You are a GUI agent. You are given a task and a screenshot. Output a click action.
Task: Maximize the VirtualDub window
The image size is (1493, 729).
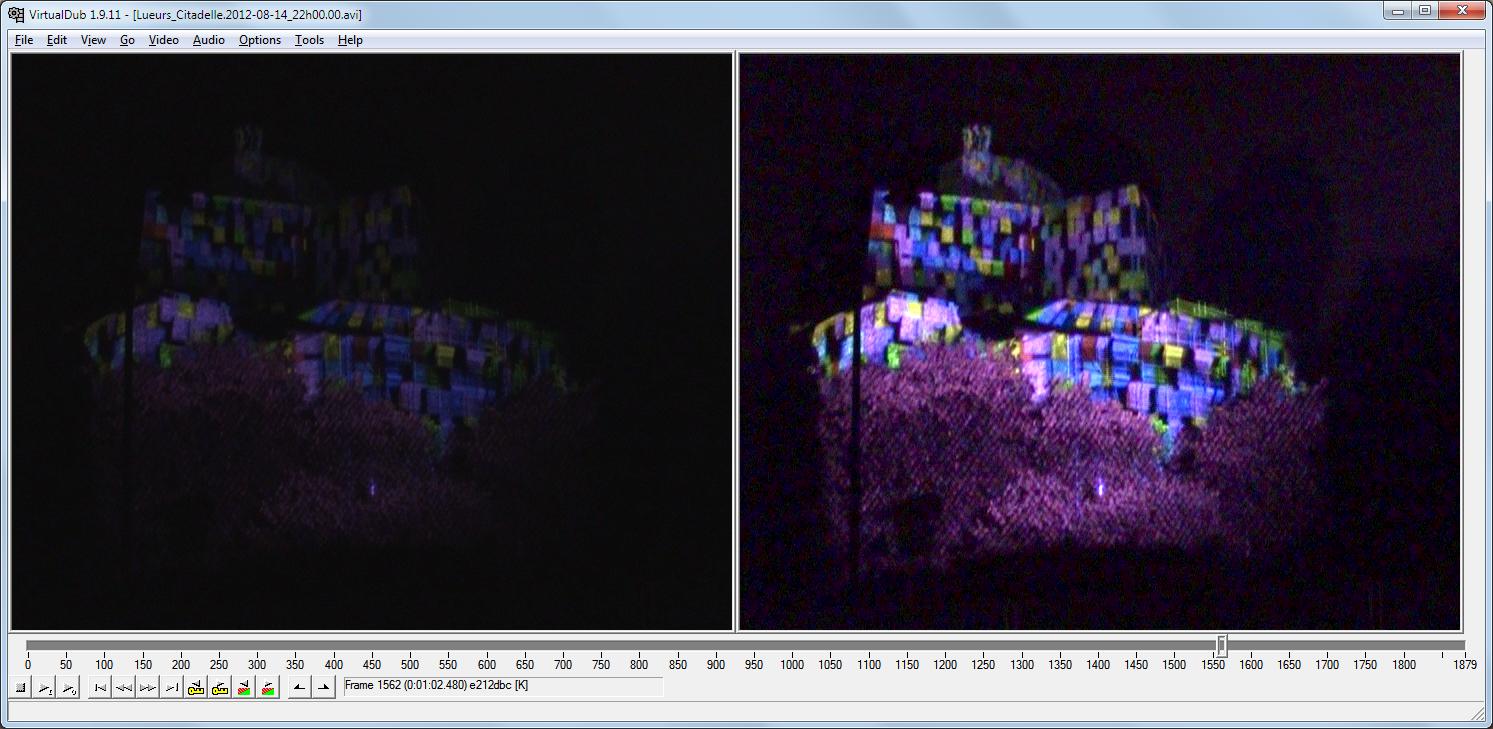[1424, 10]
